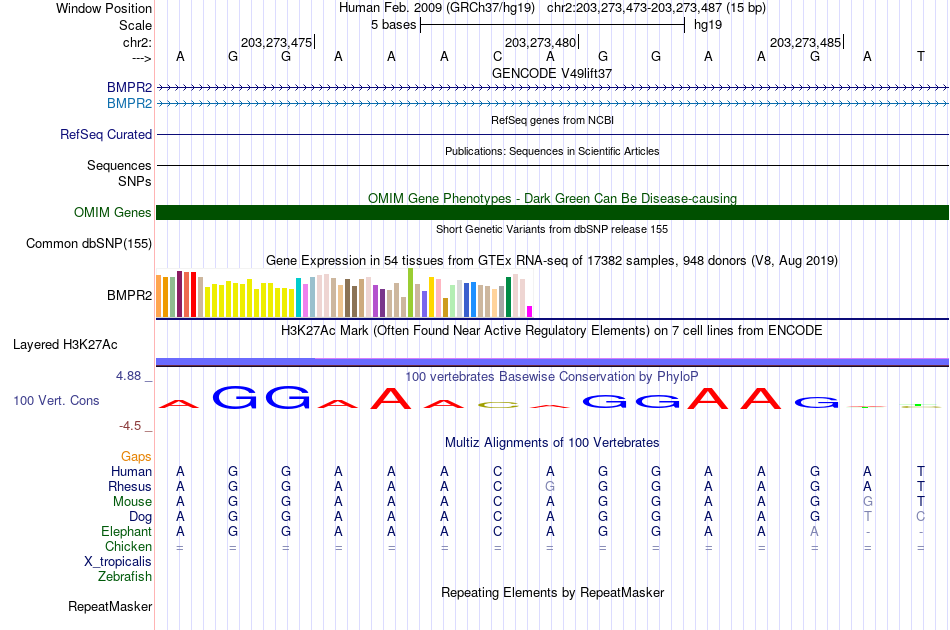Viewport: 950px width, 630px height.
Task: Click the Human species label
Action: 131,471
